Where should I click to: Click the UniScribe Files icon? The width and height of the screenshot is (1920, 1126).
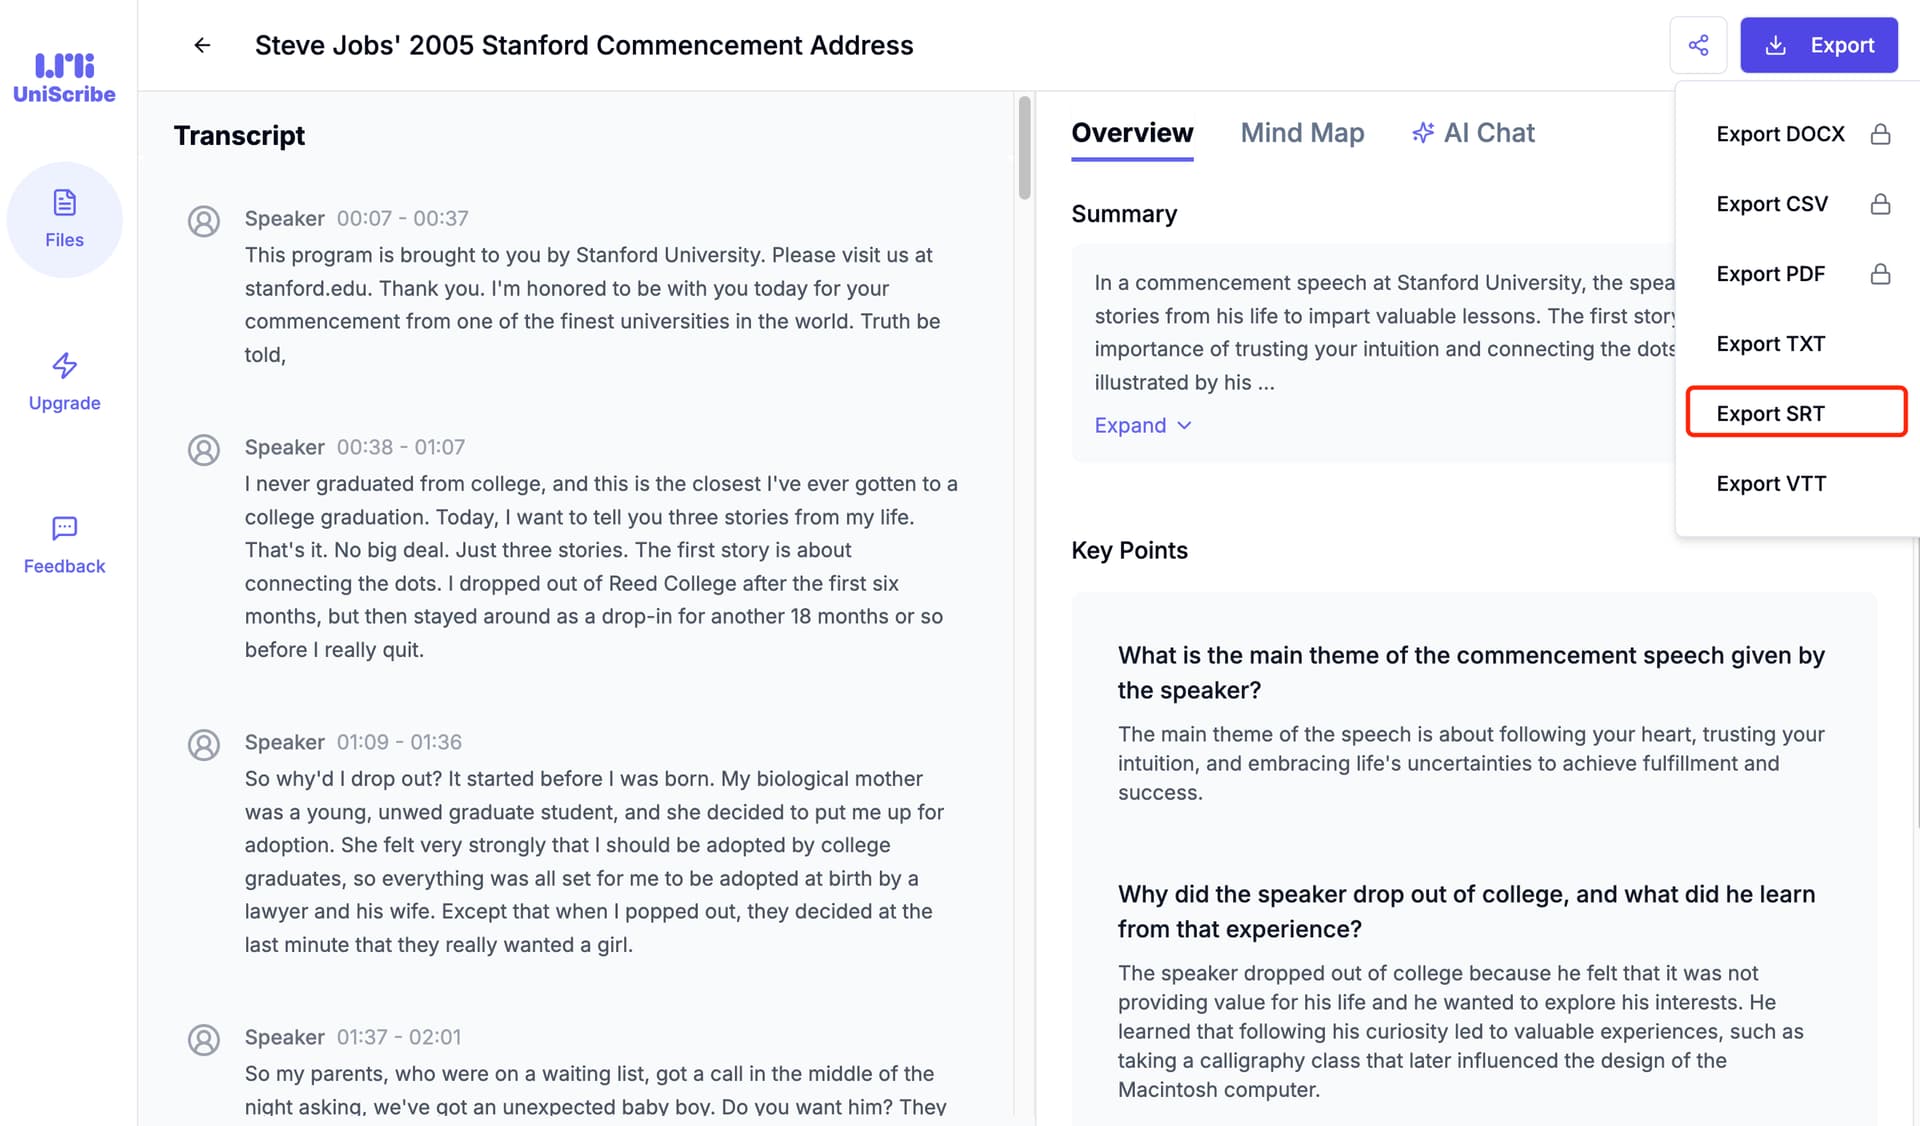[x=63, y=218]
